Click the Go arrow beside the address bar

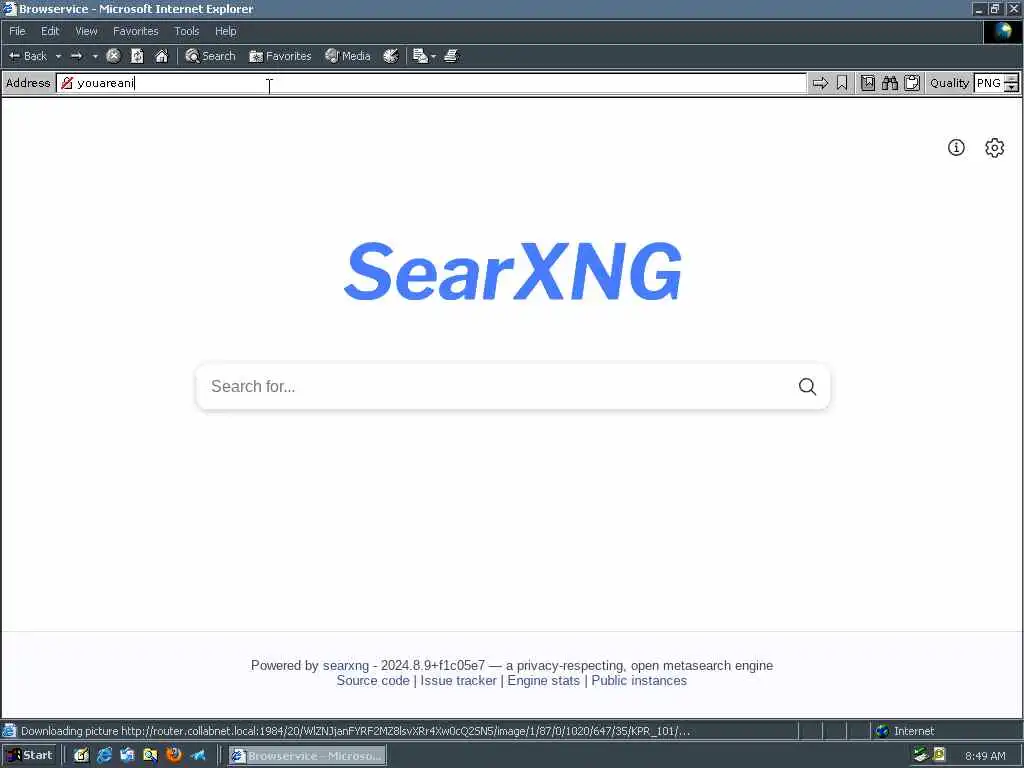pyautogui.click(x=820, y=83)
